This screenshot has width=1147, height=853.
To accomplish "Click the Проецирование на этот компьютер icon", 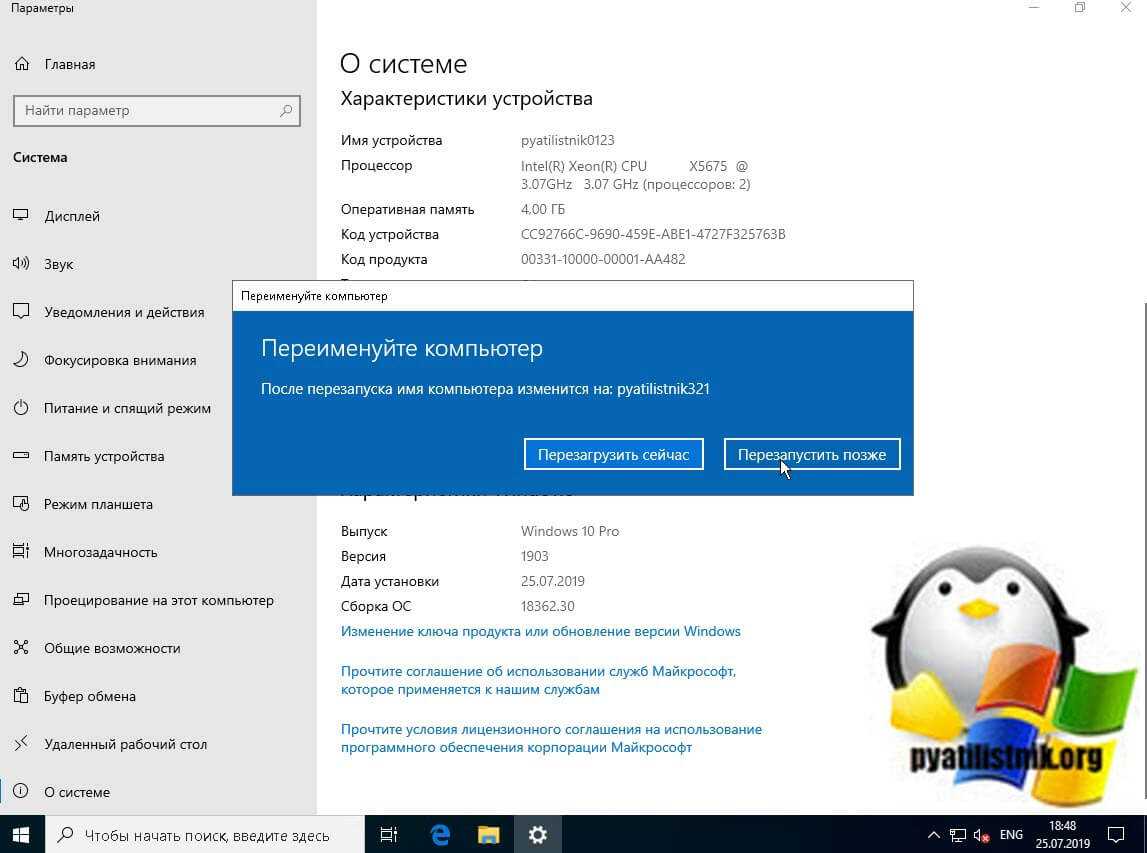I will (21, 600).
